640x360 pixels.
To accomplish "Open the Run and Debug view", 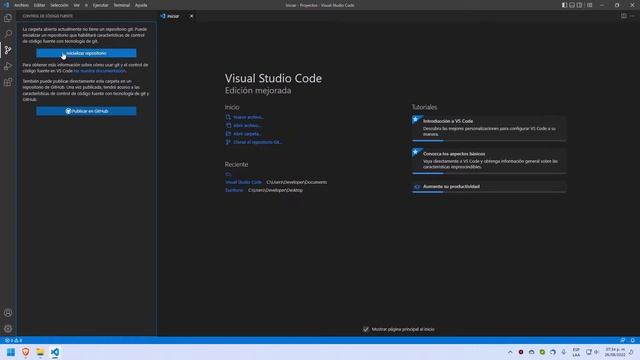I will [8, 66].
